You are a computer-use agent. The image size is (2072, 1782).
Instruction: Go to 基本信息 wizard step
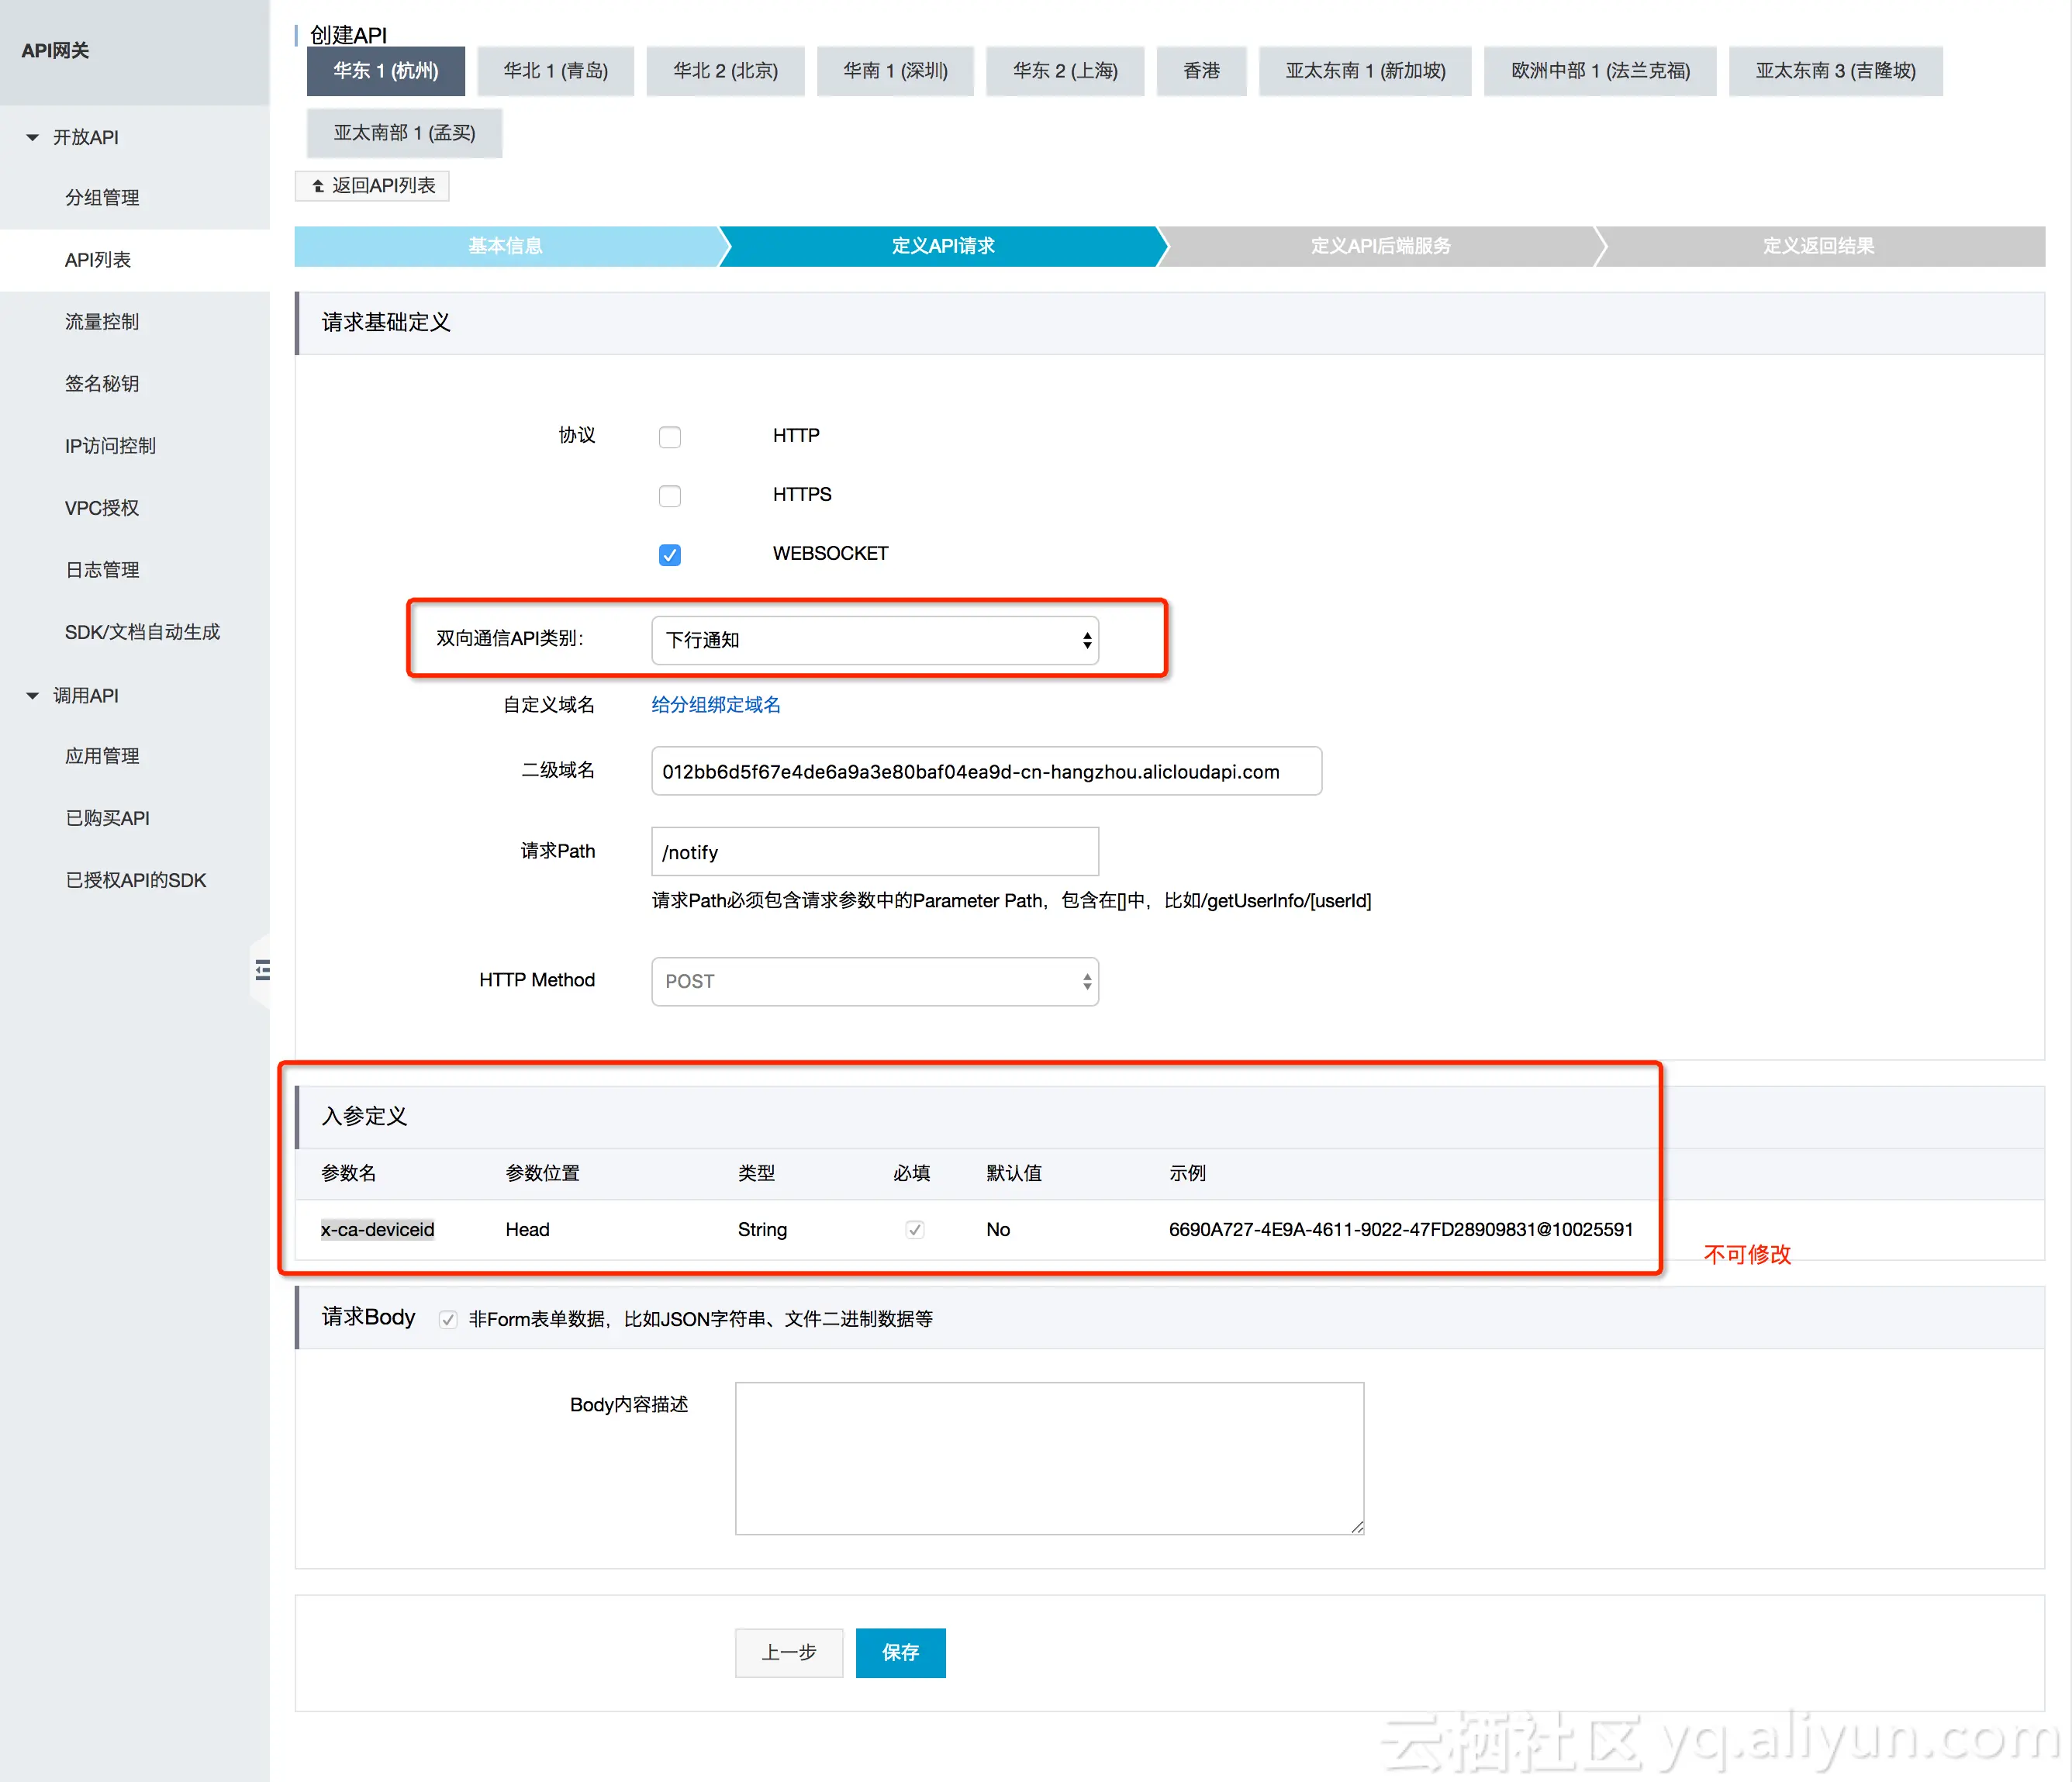506,246
